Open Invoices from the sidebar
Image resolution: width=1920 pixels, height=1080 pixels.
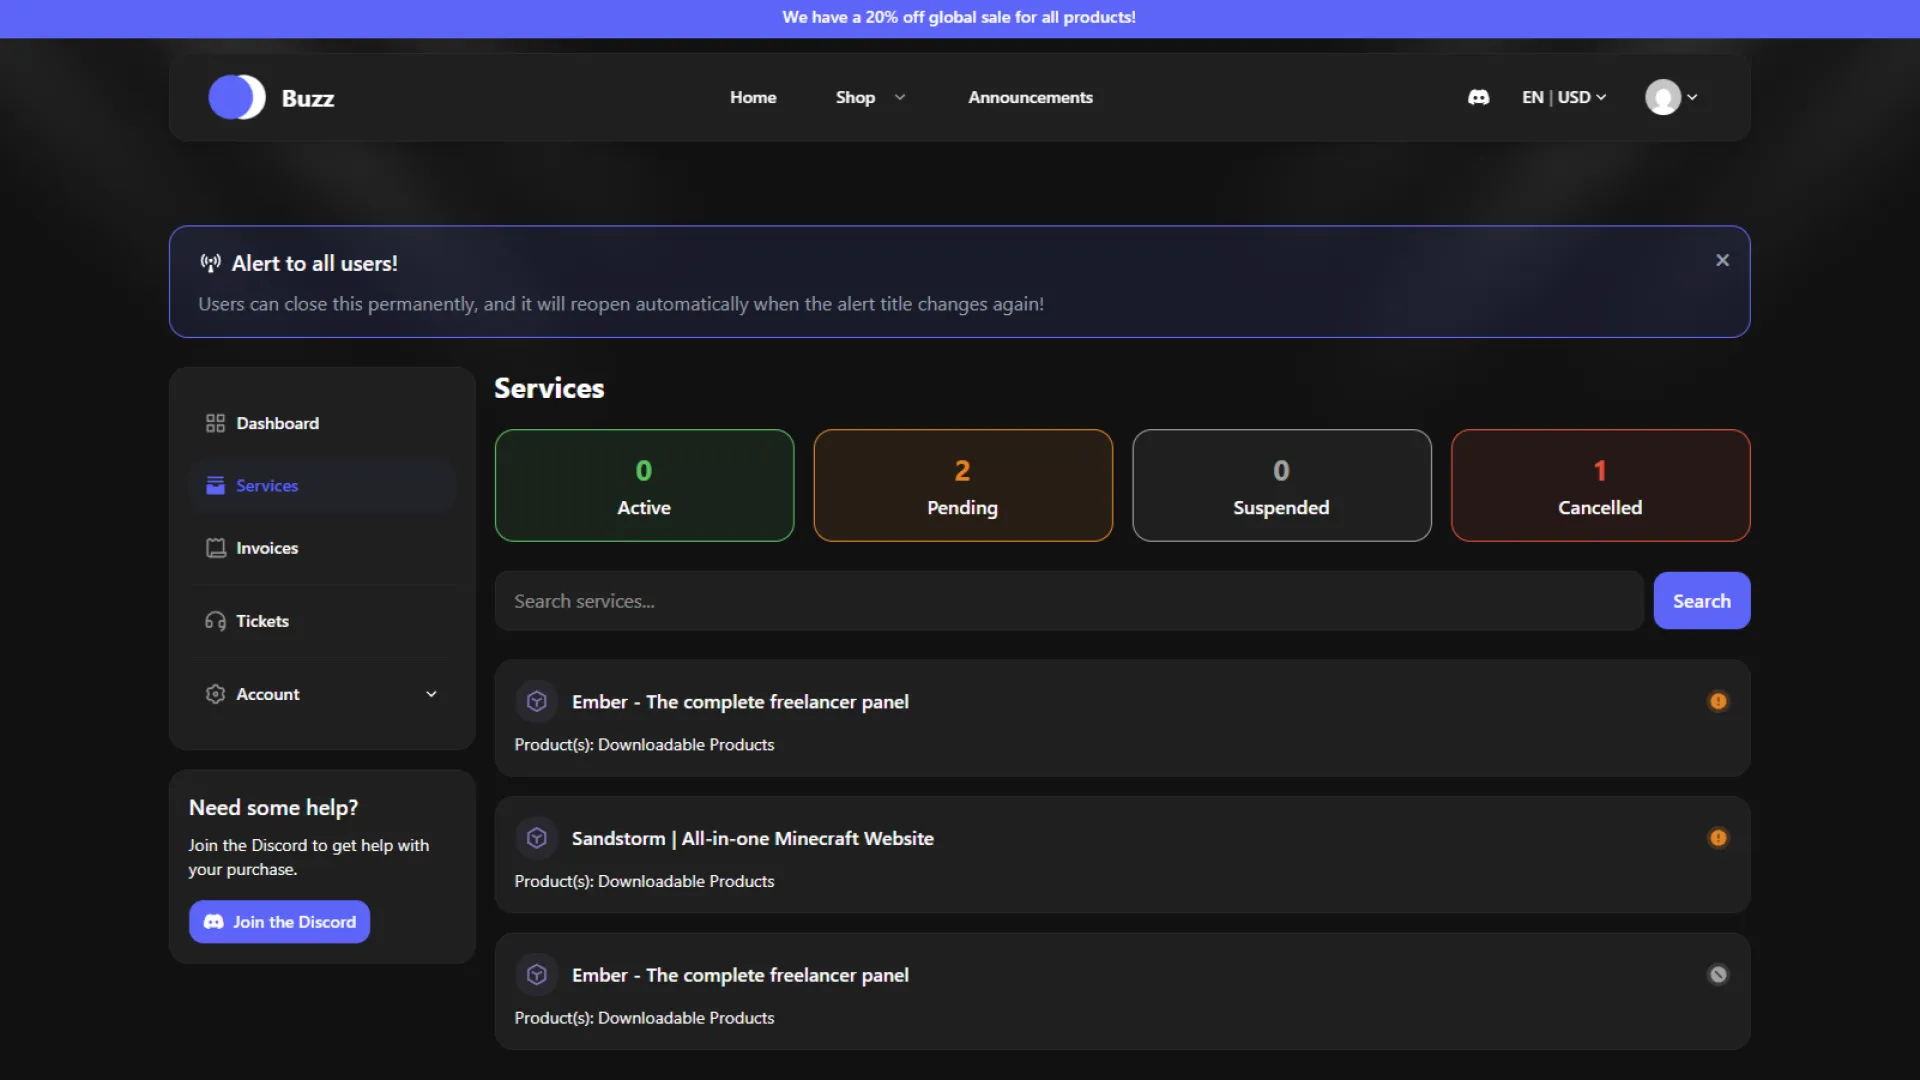coord(266,548)
